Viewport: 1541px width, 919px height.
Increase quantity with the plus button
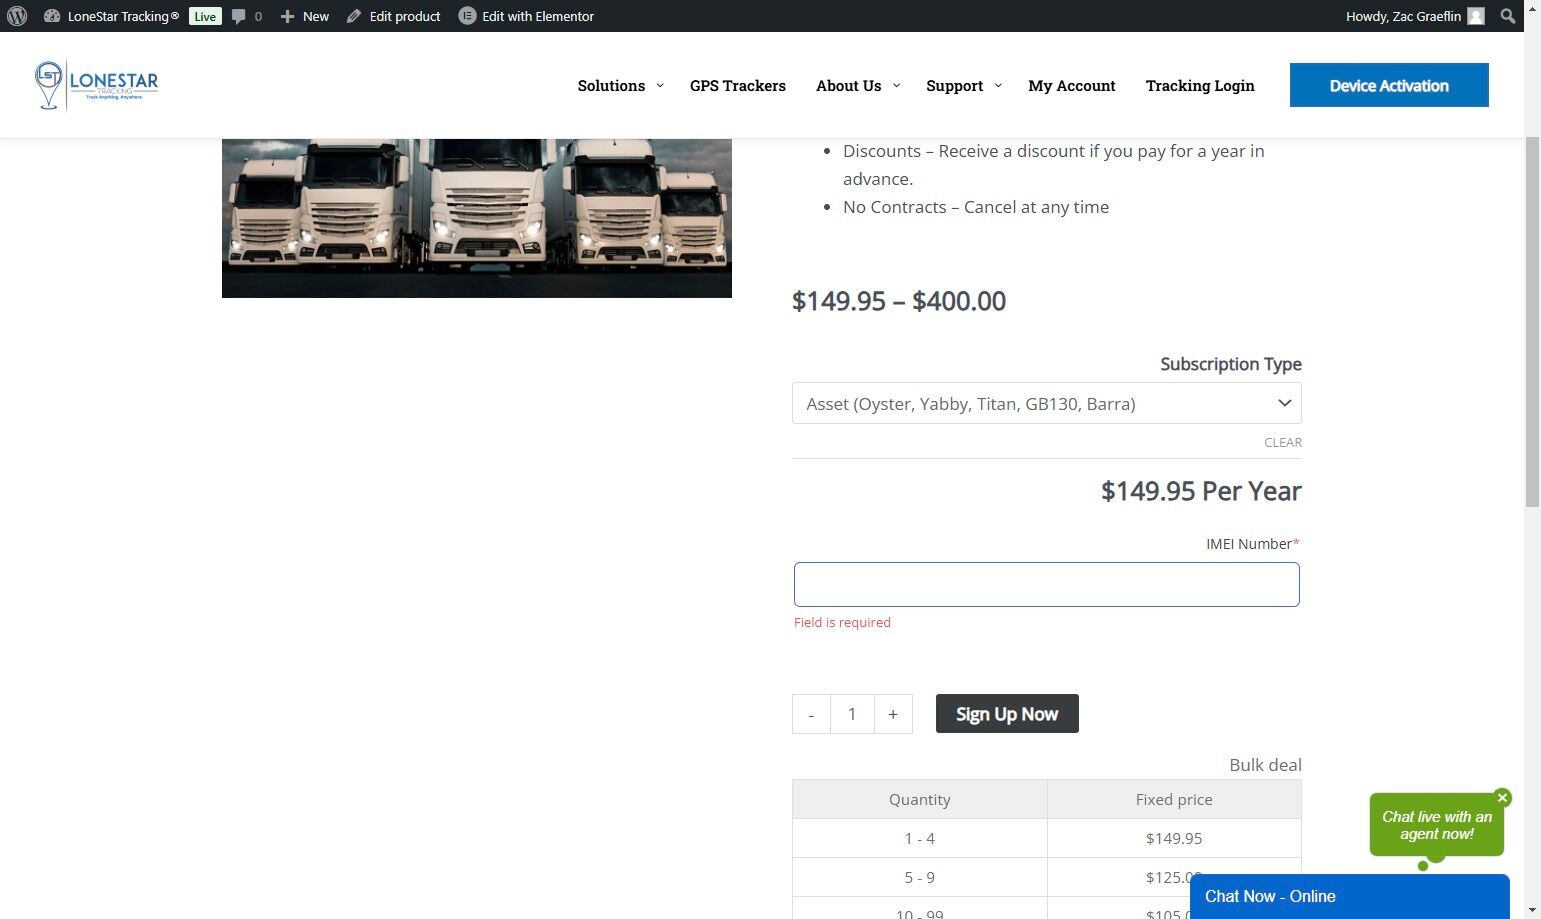[x=893, y=714]
